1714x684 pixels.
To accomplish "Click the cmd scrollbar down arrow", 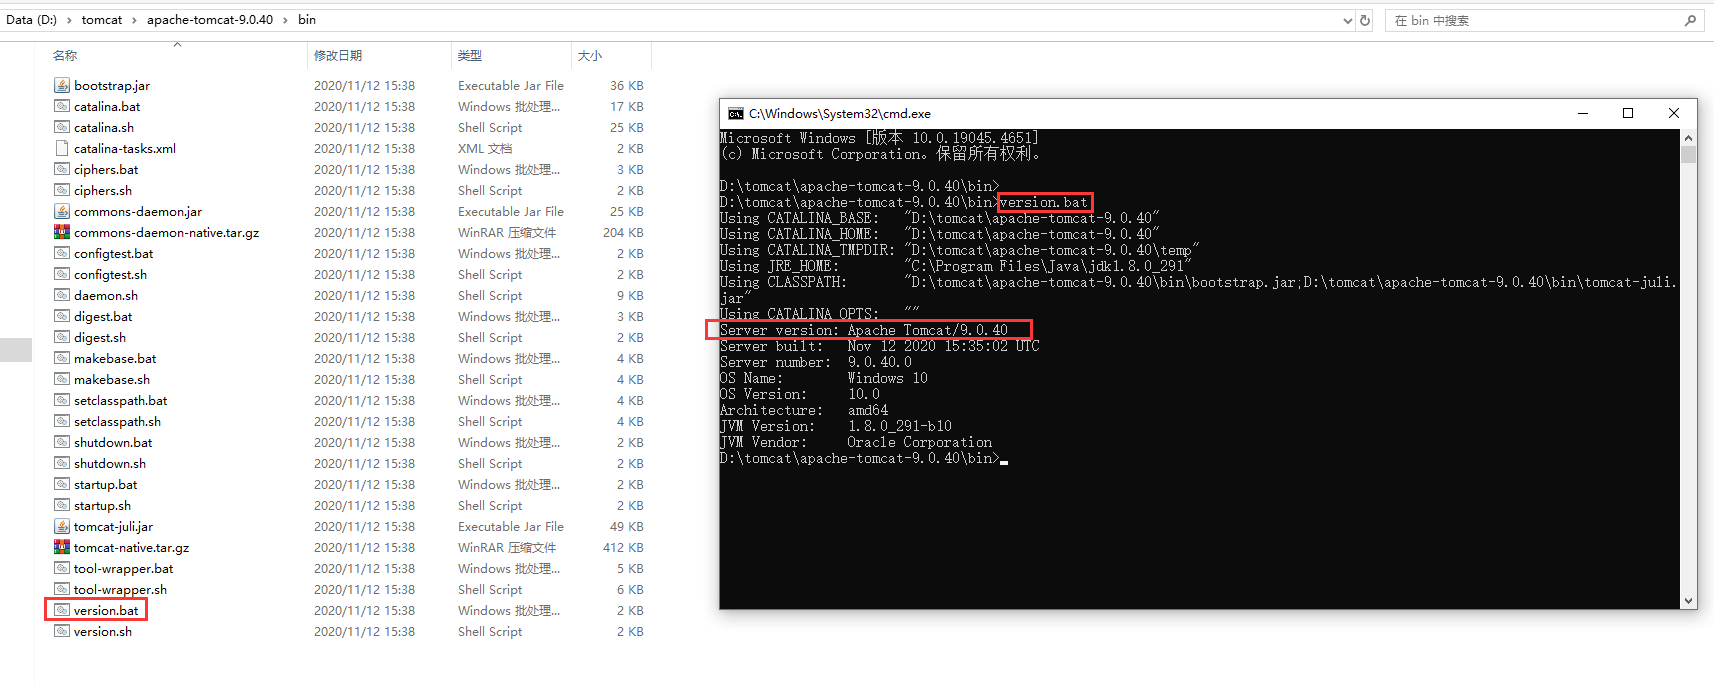I will tap(1689, 601).
